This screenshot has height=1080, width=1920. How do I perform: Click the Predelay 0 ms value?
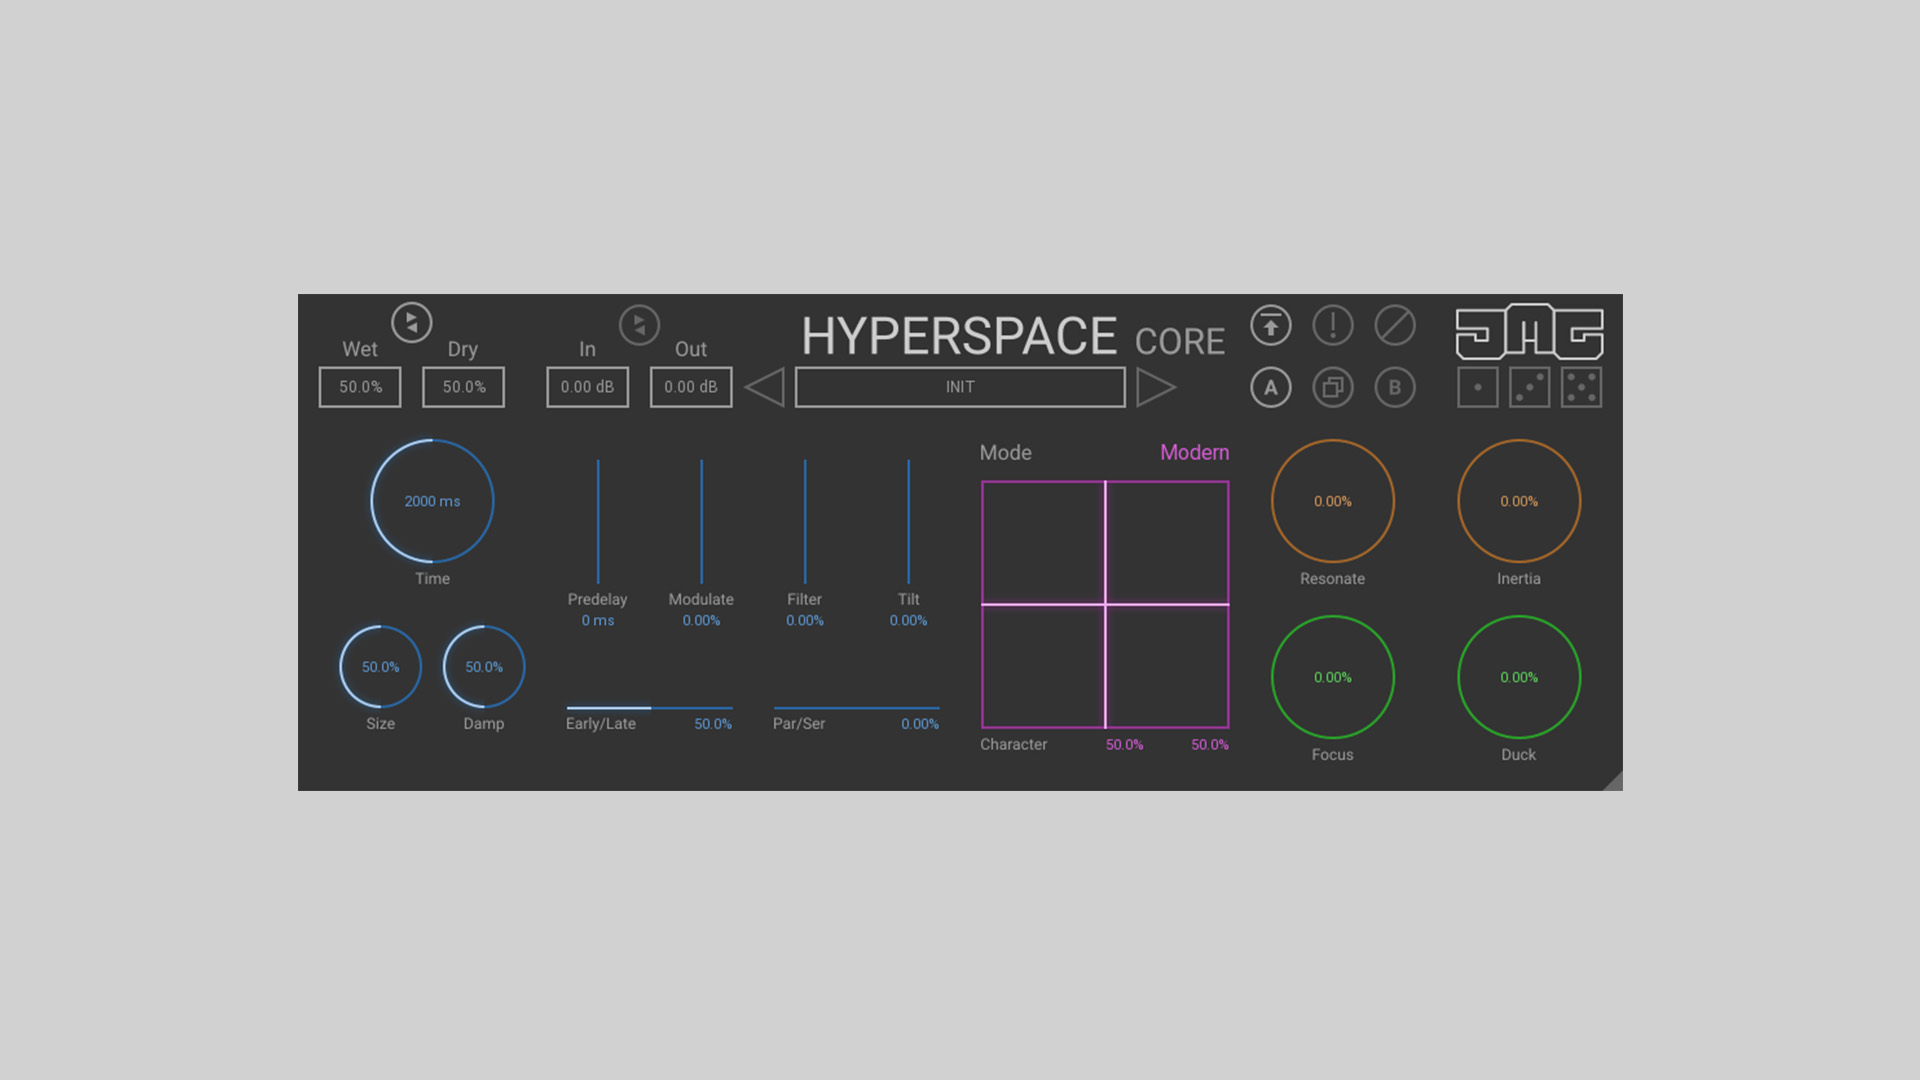tap(598, 621)
